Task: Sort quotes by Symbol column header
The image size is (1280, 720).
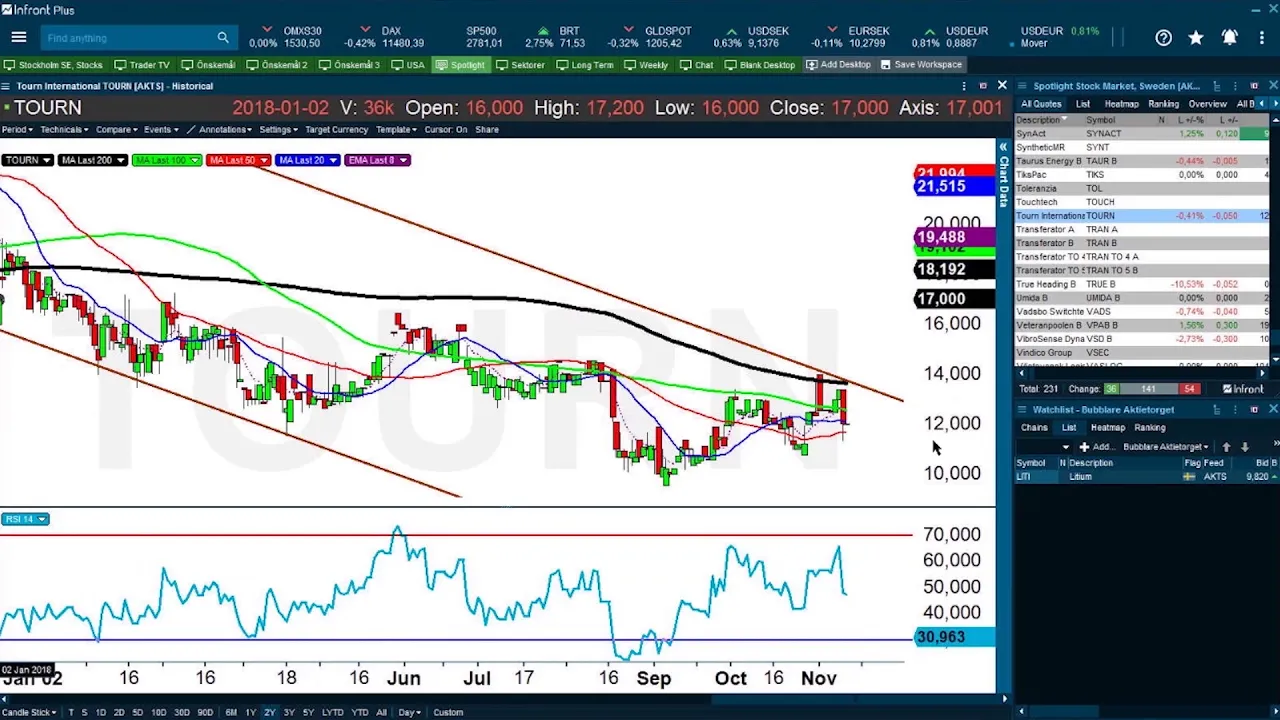Action: [x=1100, y=120]
